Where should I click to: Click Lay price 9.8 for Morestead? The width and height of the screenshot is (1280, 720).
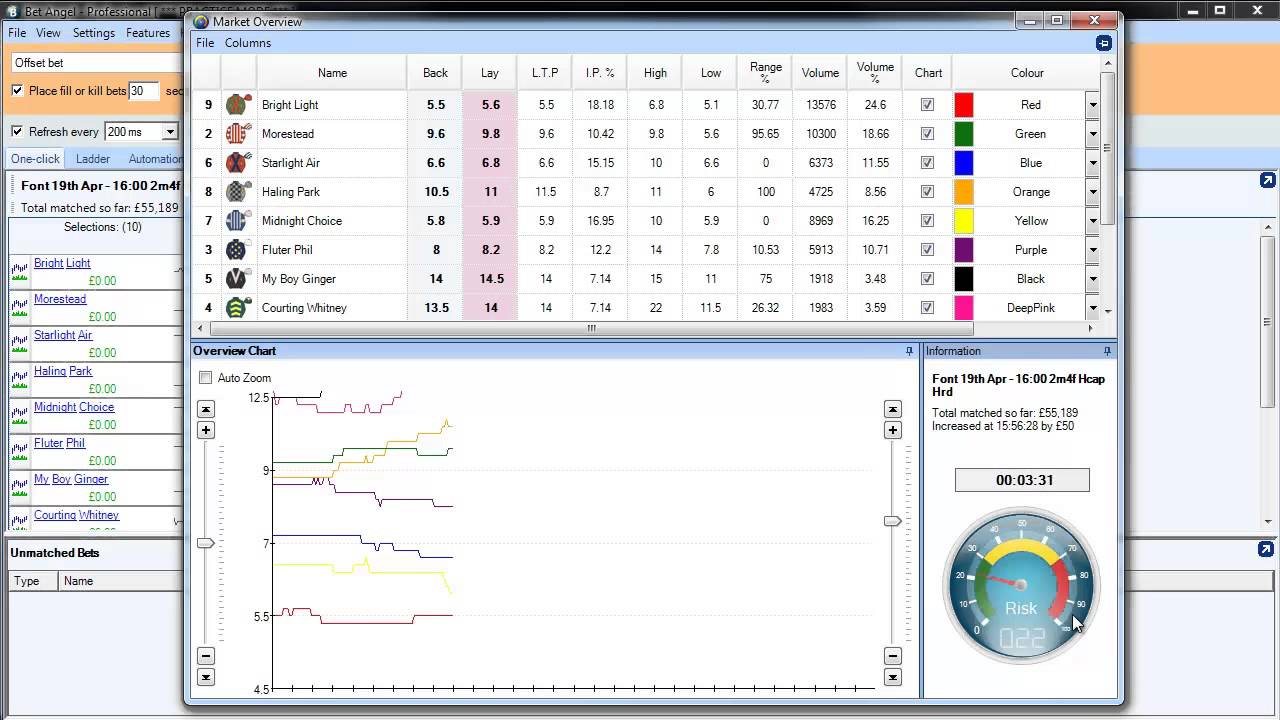490,133
